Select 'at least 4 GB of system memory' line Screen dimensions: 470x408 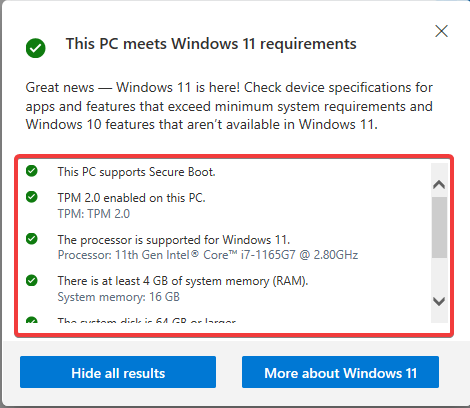183,281
